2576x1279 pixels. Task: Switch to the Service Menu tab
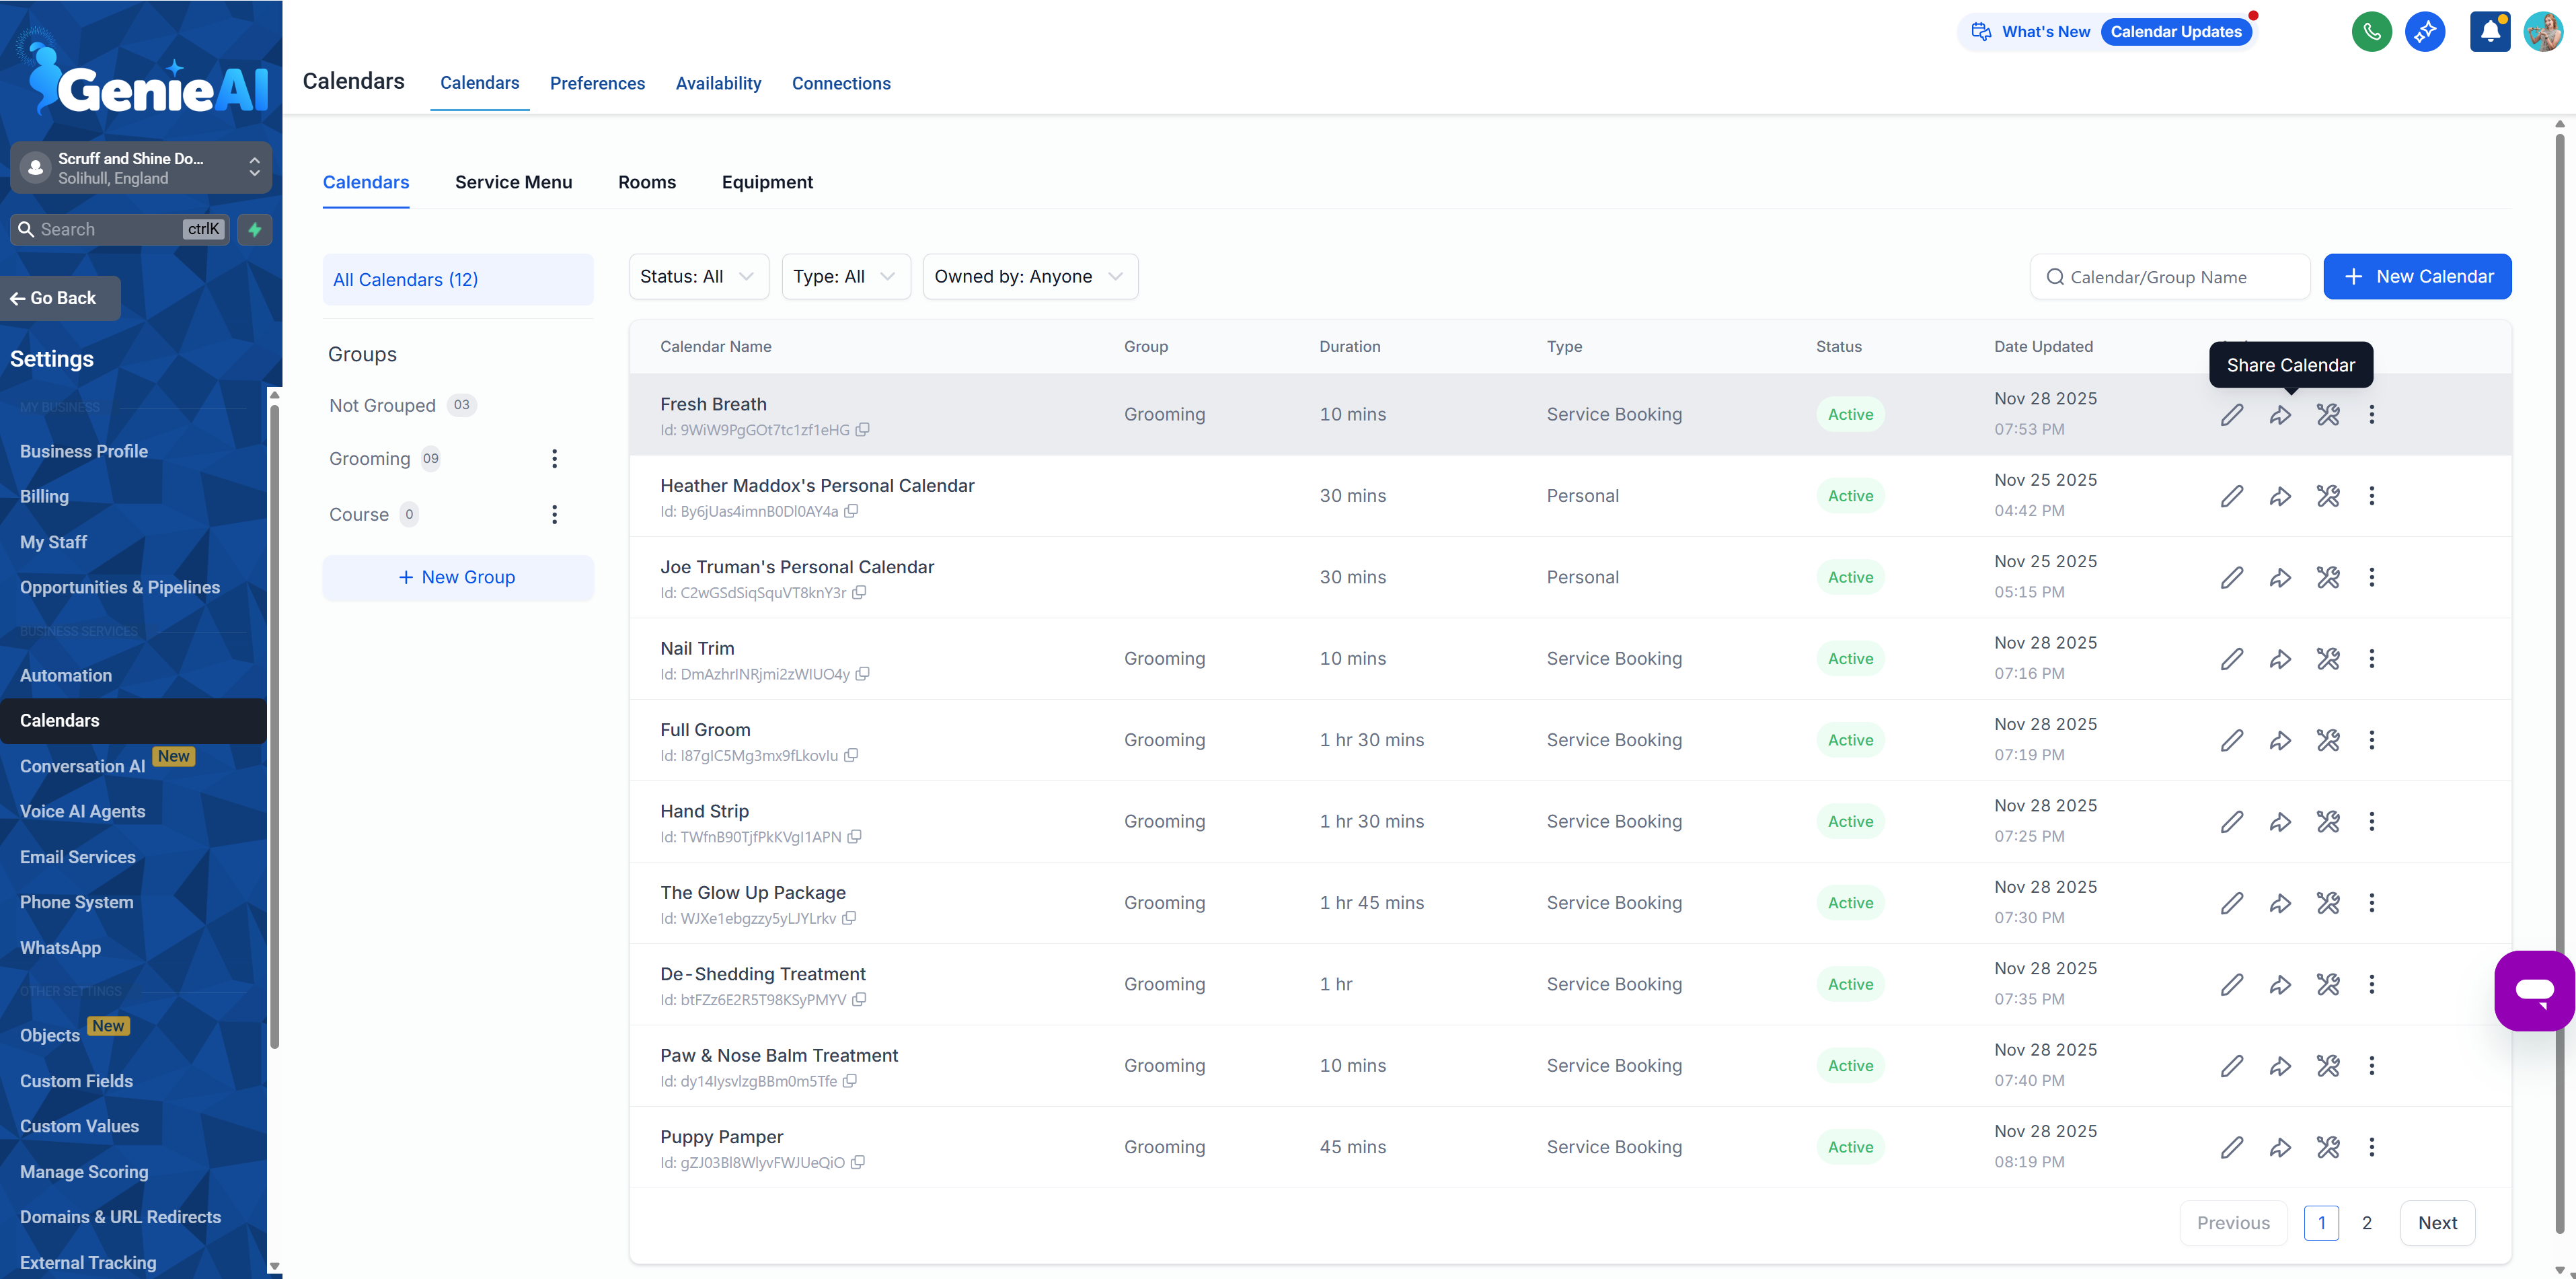click(513, 182)
